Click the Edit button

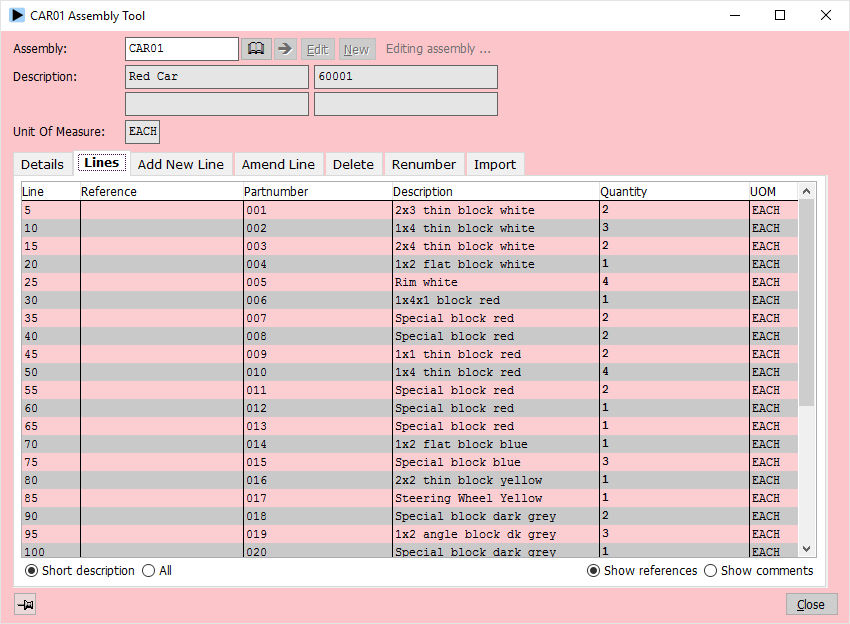318,49
